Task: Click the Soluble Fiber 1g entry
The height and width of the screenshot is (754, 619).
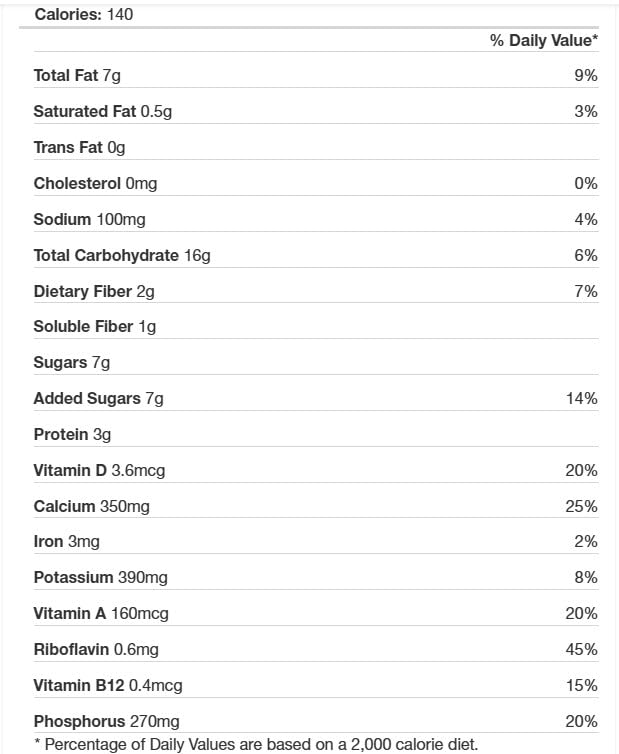Action: (x=94, y=327)
